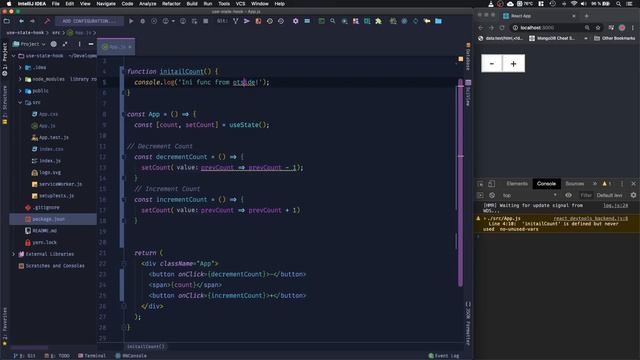Open the purple settings gear in toolbar
The width and height of the screenshot is (640, 360).
[x=296, y=21]
